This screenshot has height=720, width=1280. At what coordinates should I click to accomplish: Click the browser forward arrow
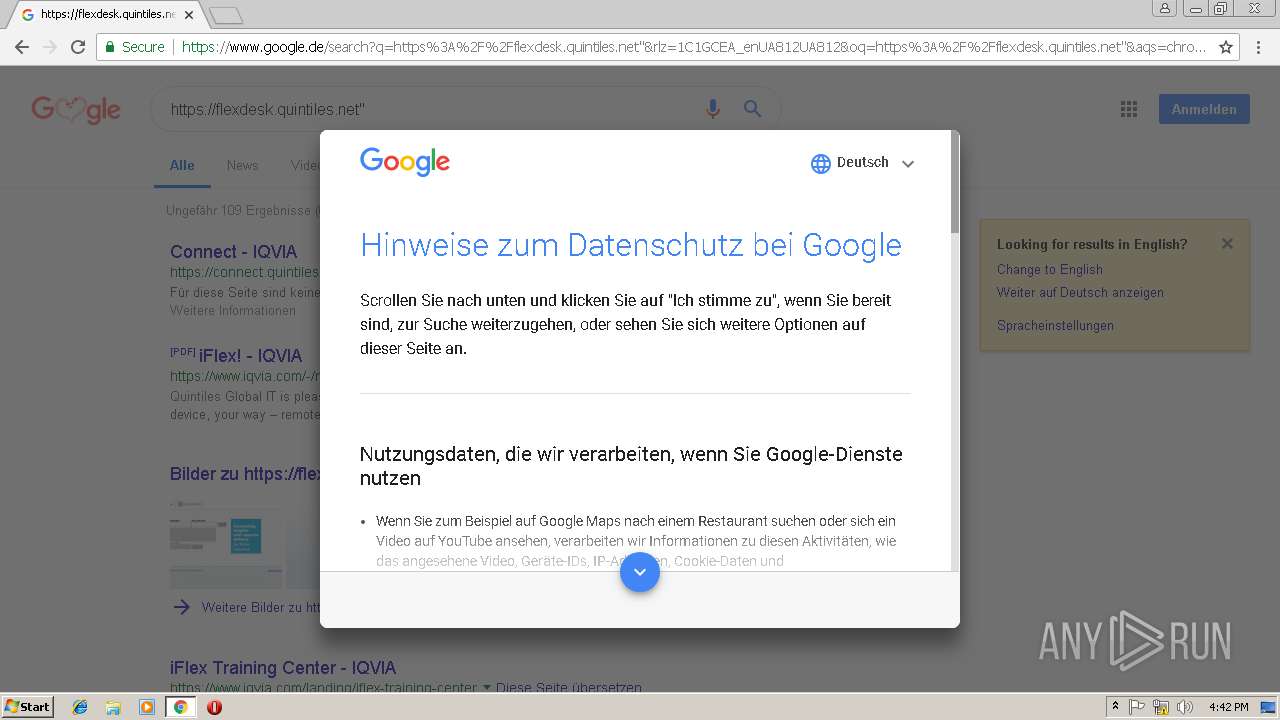(49, 47)
